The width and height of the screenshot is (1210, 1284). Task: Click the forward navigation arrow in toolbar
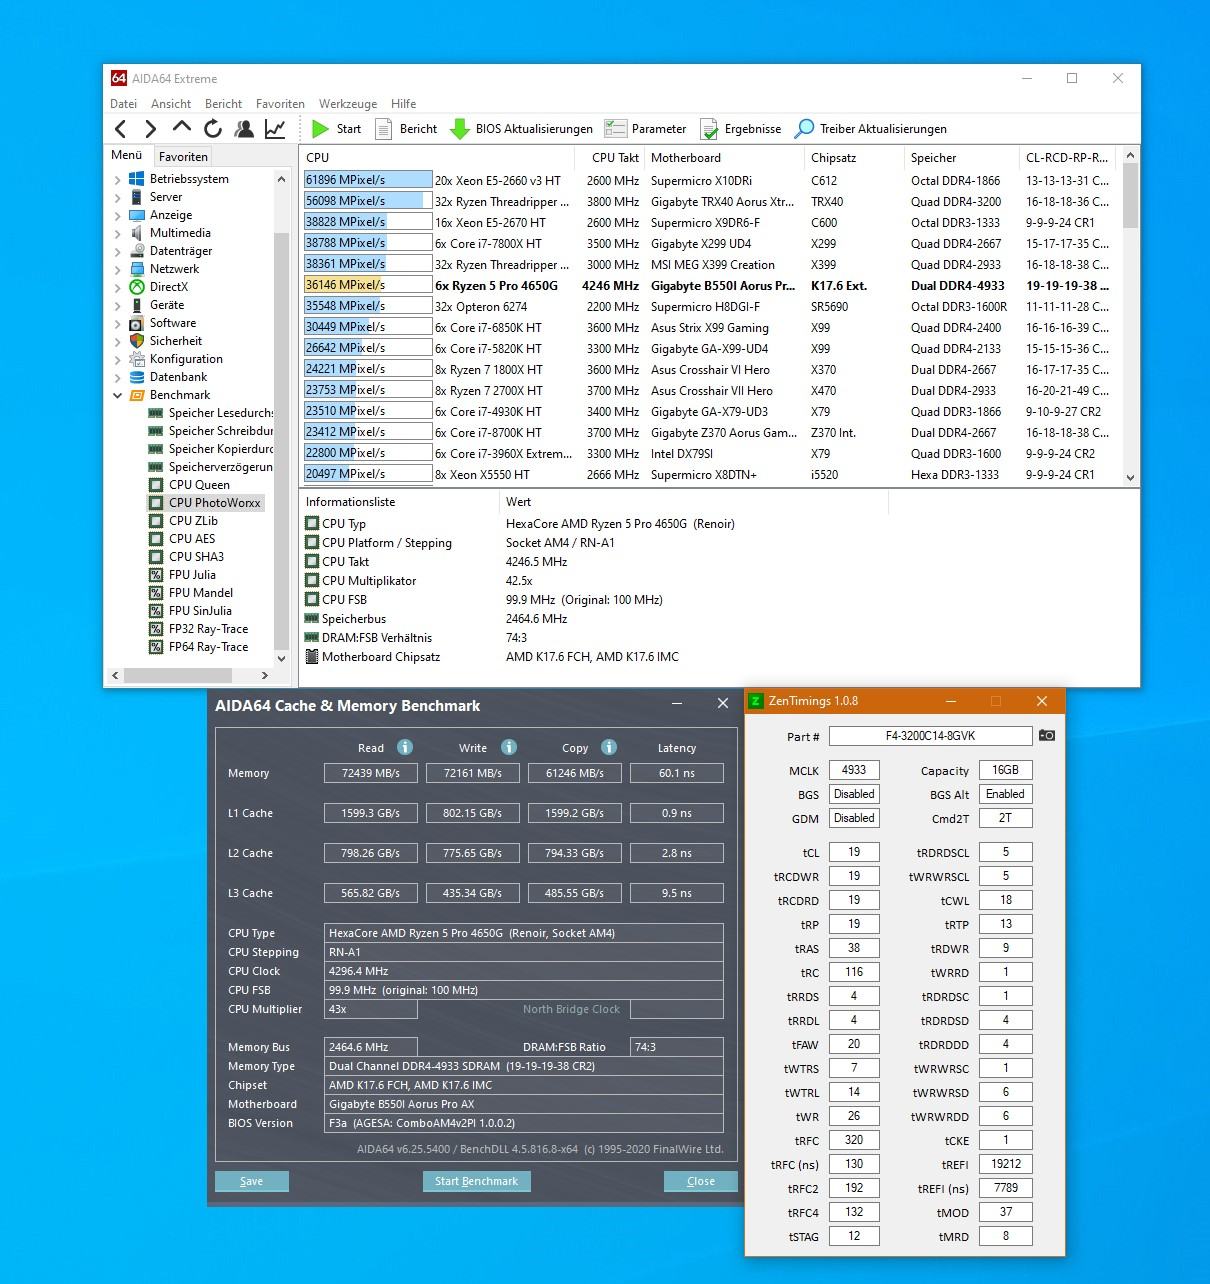coord(151,129)
